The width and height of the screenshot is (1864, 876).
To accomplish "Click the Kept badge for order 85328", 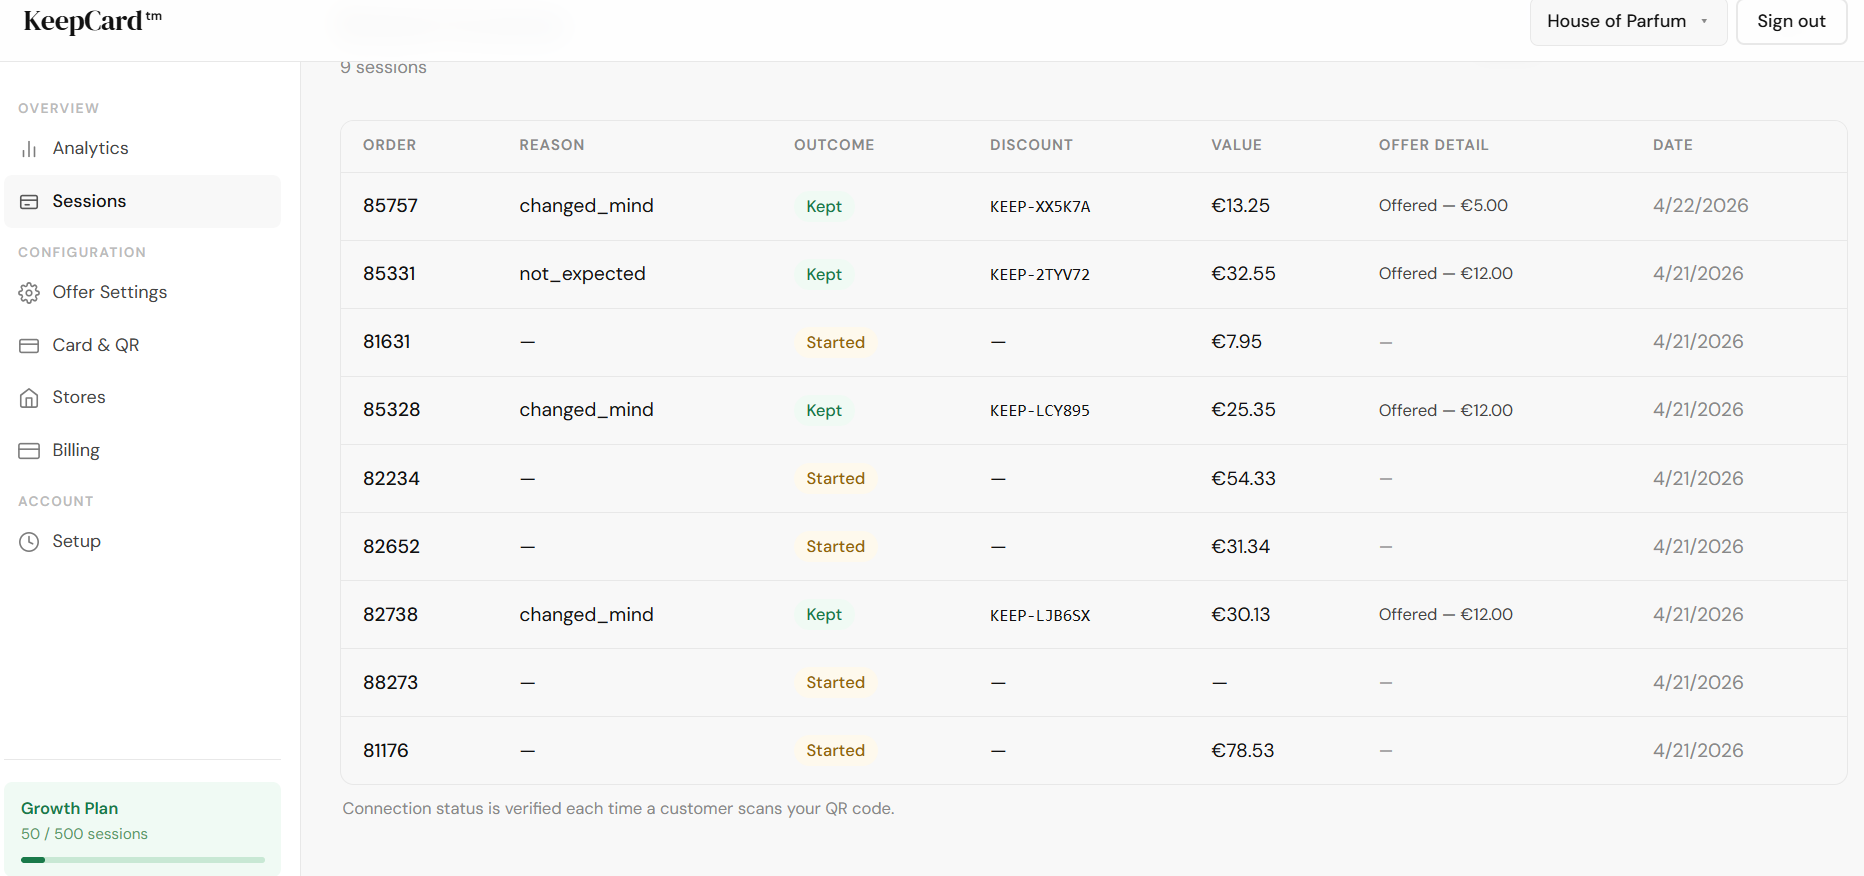I will pos(824,411).
